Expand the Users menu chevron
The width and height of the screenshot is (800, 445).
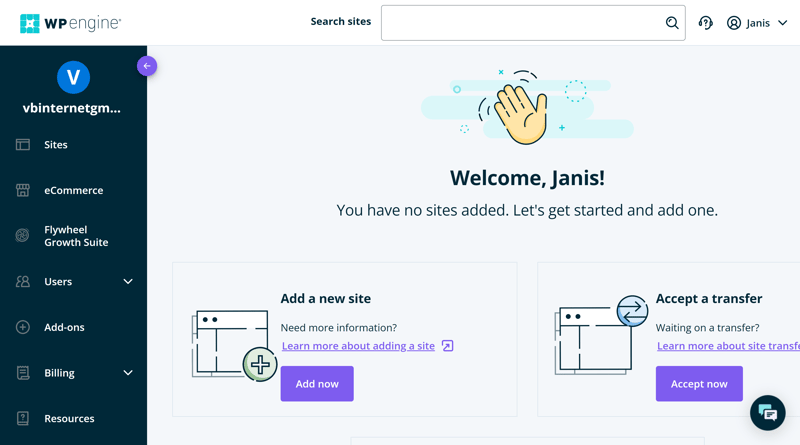(x=128, y=282)
